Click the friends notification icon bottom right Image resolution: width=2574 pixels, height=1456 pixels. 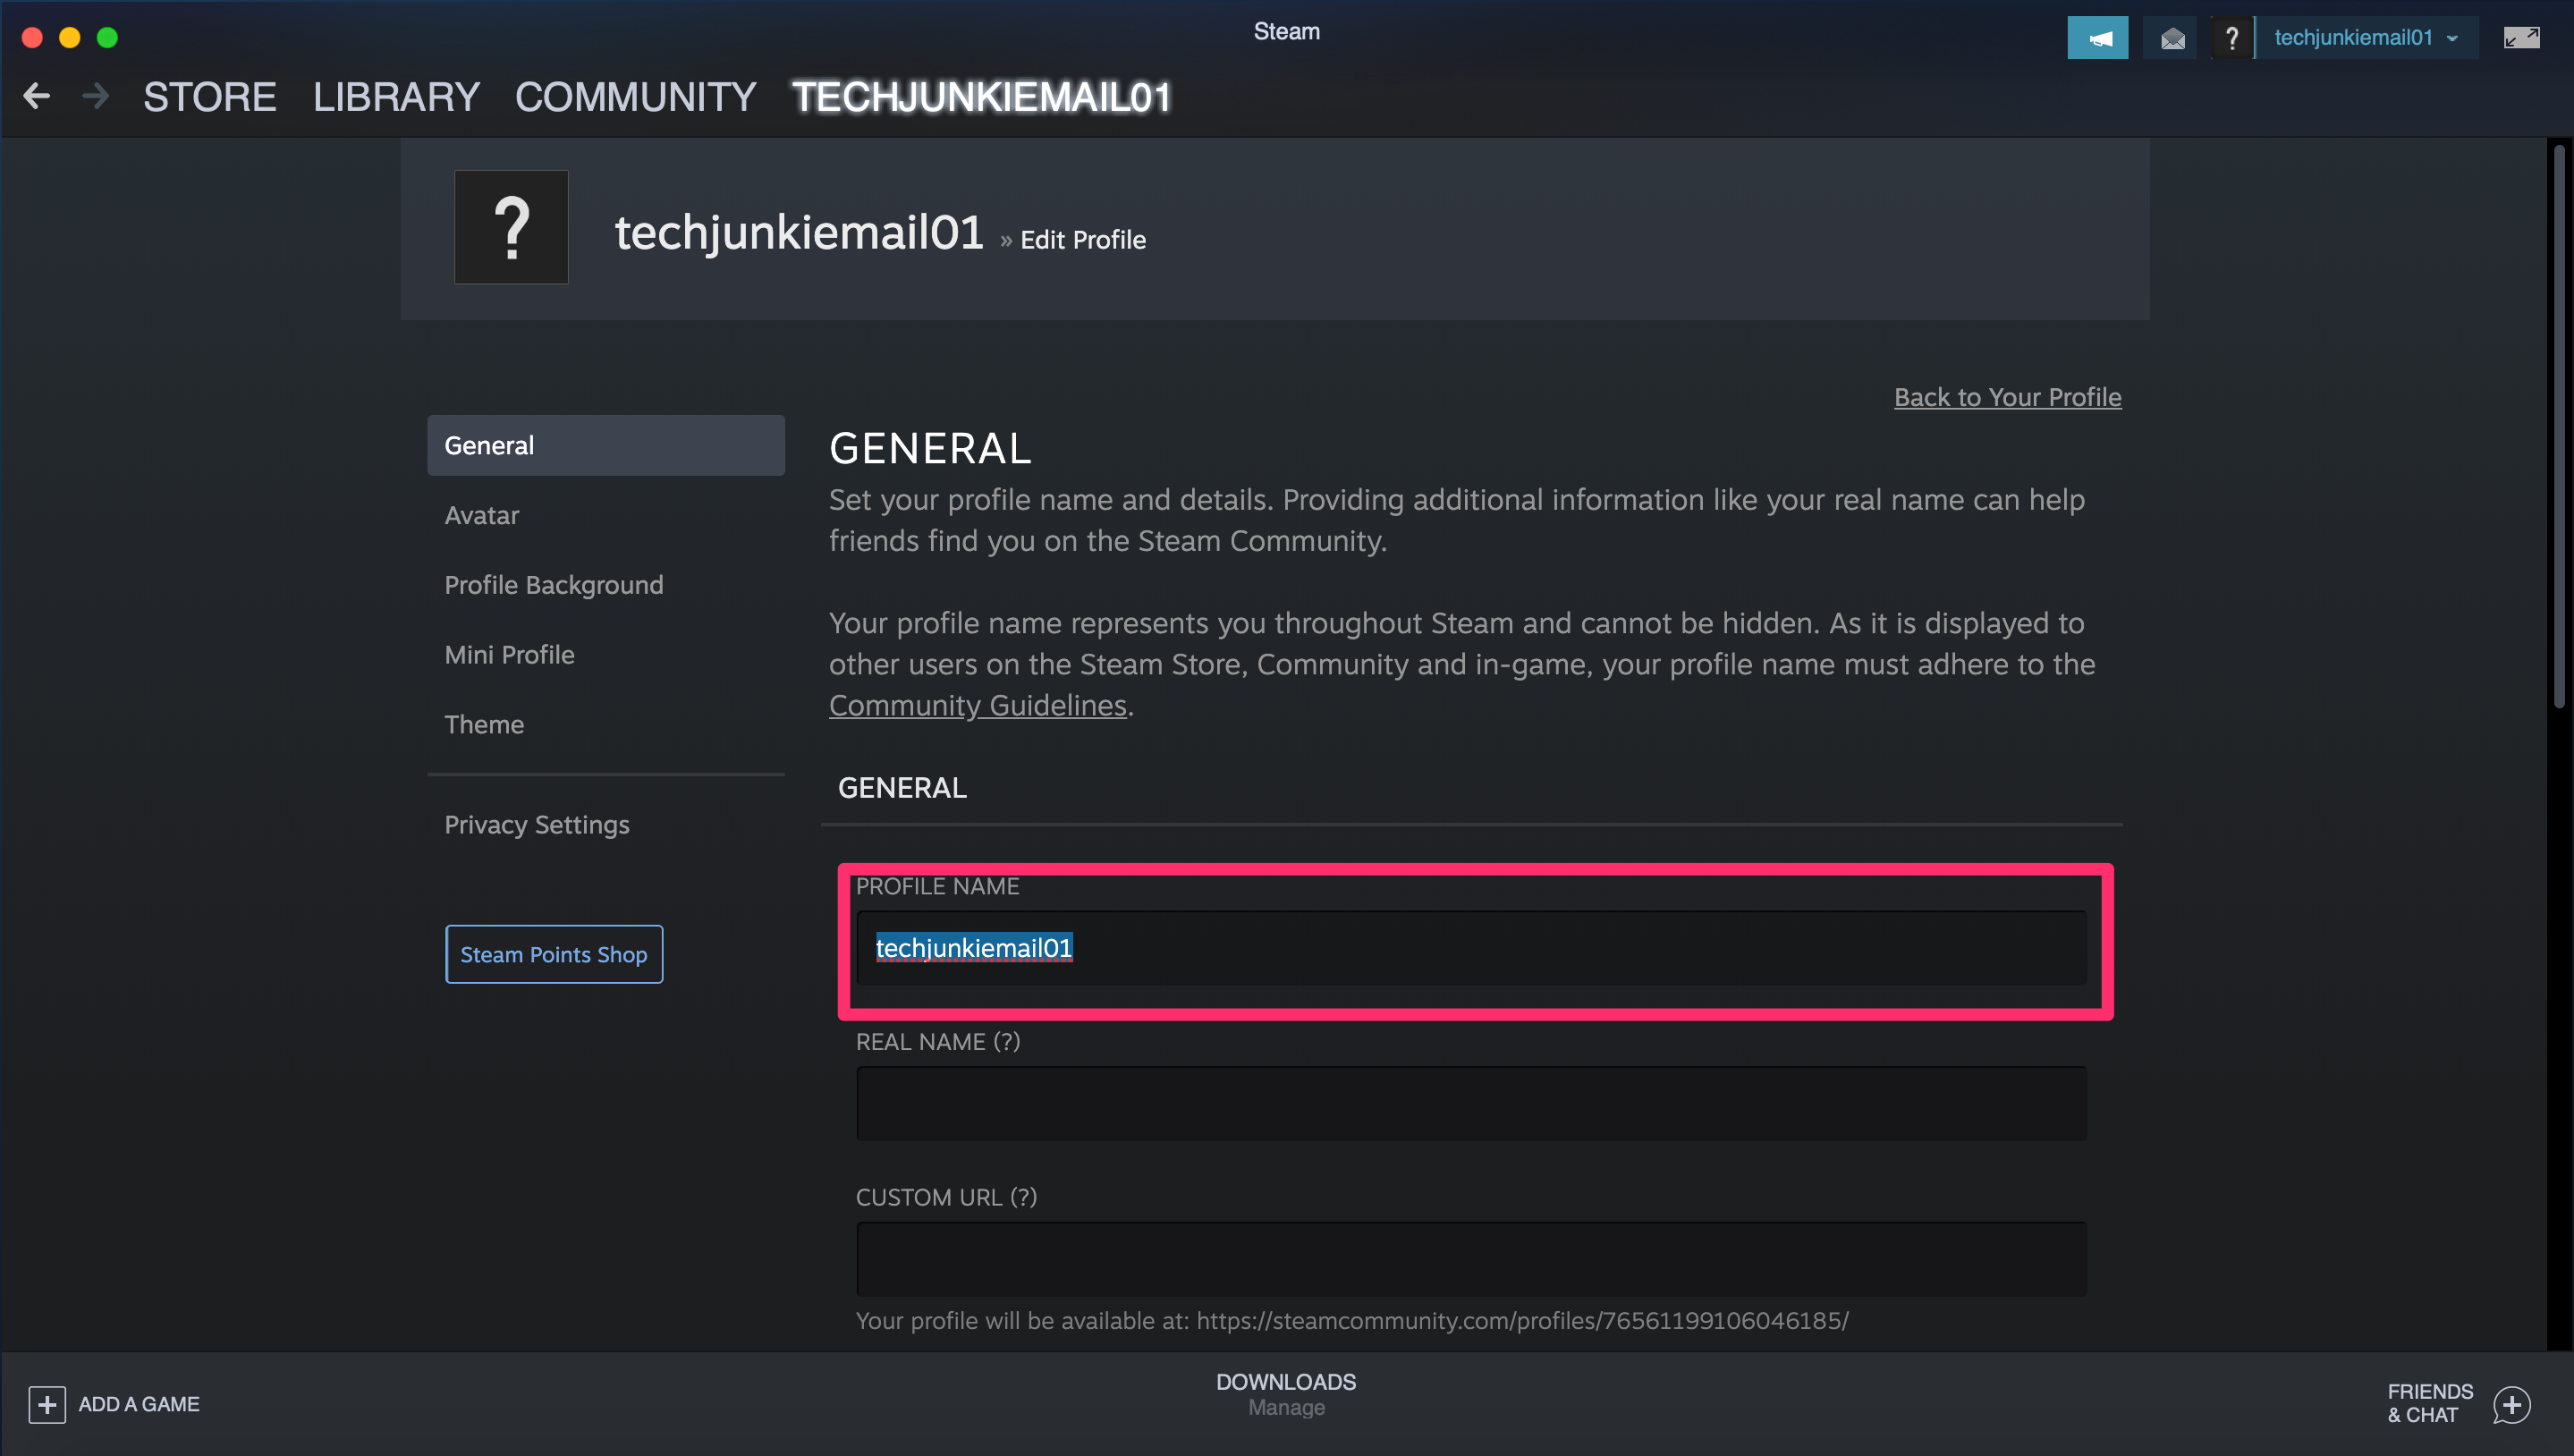tap(2514, 1403)
